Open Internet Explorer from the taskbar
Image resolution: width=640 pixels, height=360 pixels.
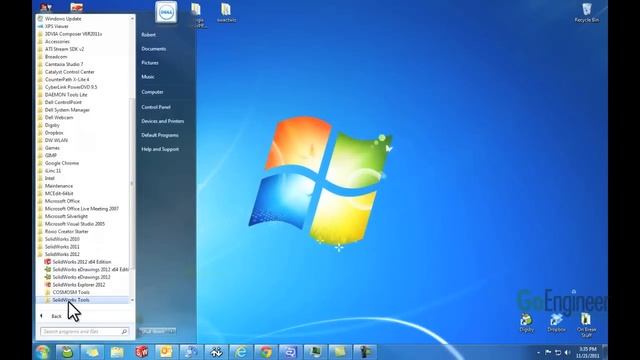pyautogui.click(x=241, y=352)
